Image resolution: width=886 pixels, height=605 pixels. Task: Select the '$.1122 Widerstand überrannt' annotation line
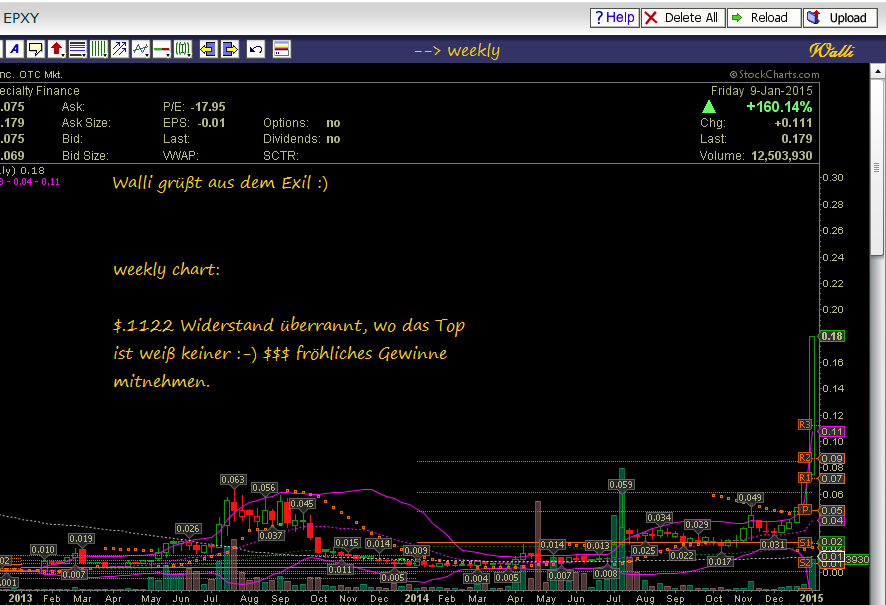click(289, 326)
